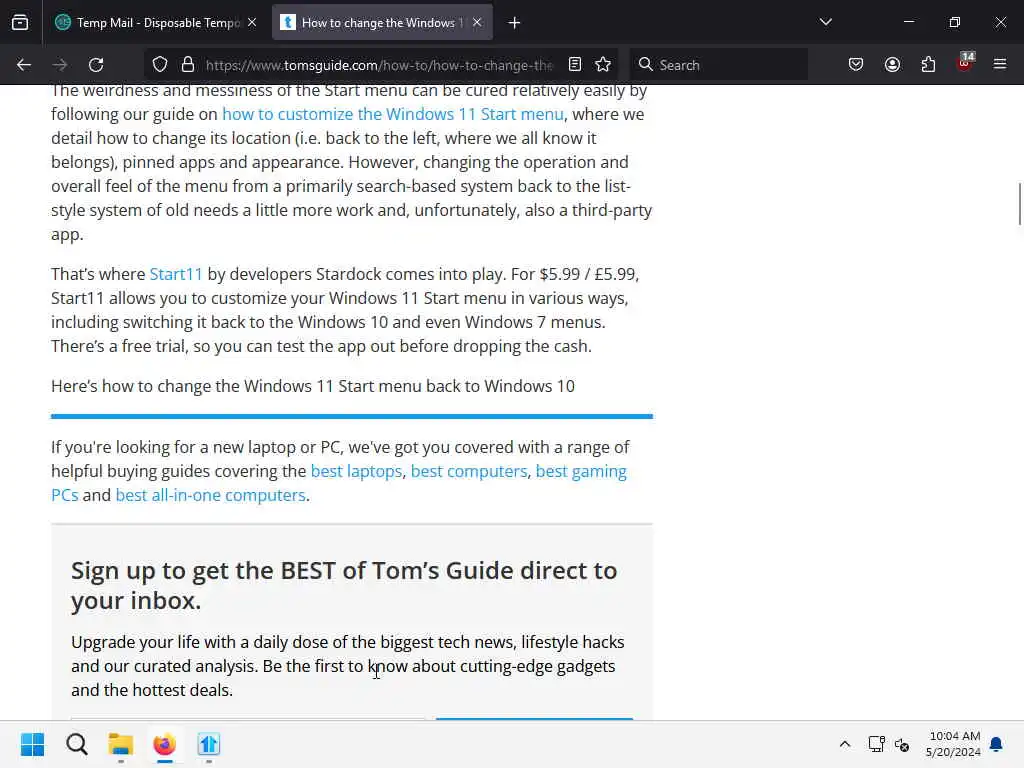Follow the Start11 link

[x=176, y=274]
